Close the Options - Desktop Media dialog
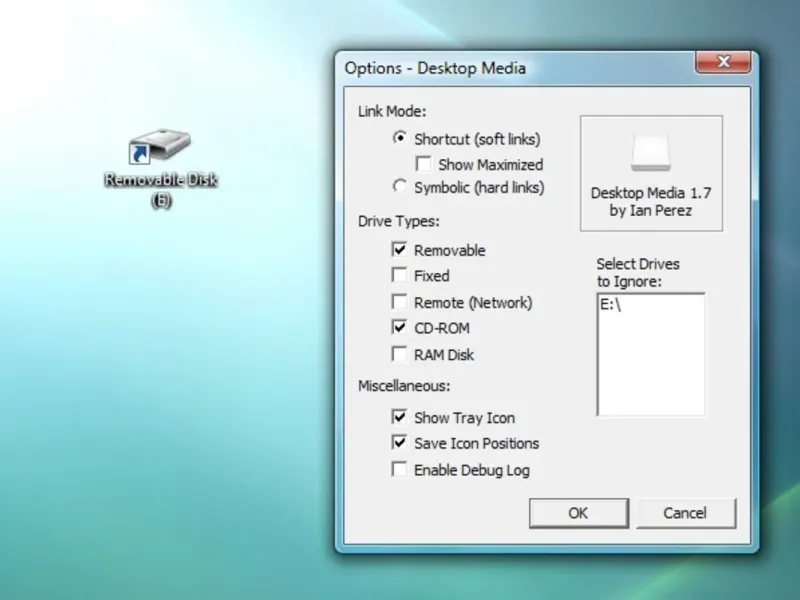Viewport: 800px width, 600px height. [x=723, y=62]
